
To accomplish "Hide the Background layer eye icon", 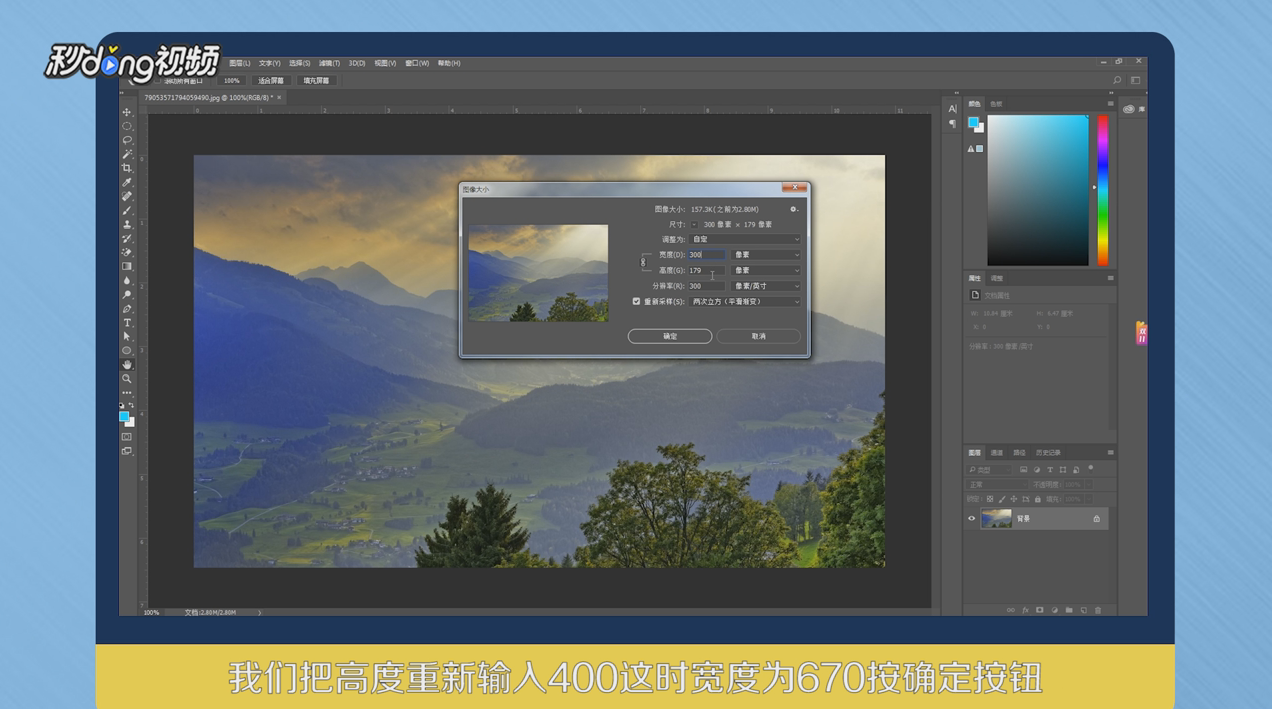I will tap(971, 518).
